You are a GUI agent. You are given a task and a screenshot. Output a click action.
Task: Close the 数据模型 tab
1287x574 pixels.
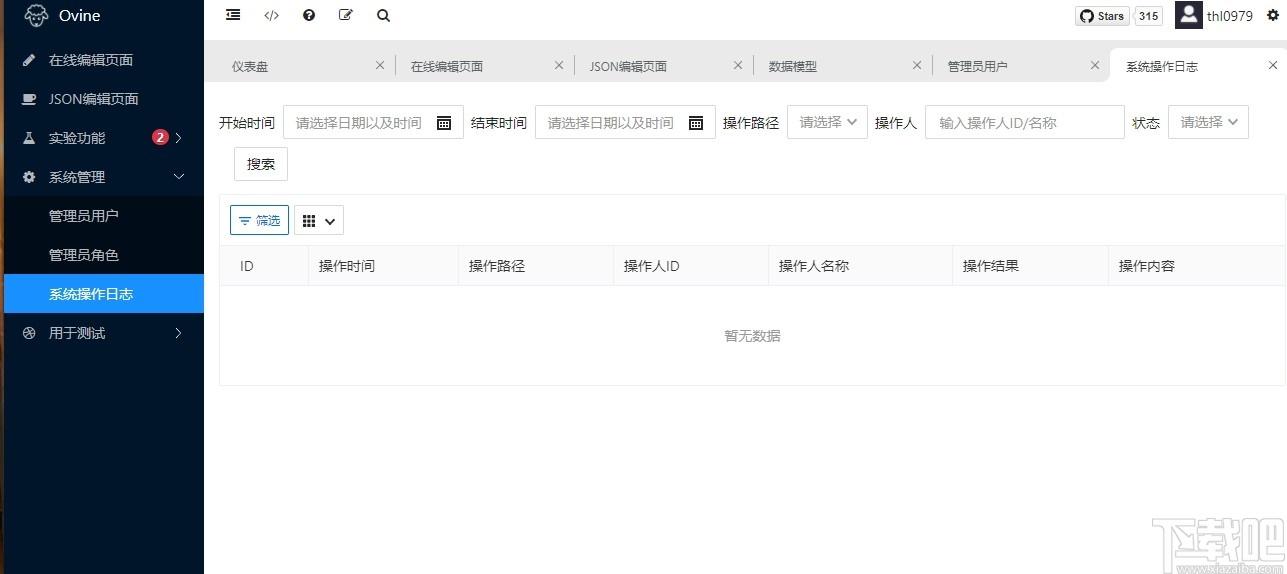(x=917, y=65)
